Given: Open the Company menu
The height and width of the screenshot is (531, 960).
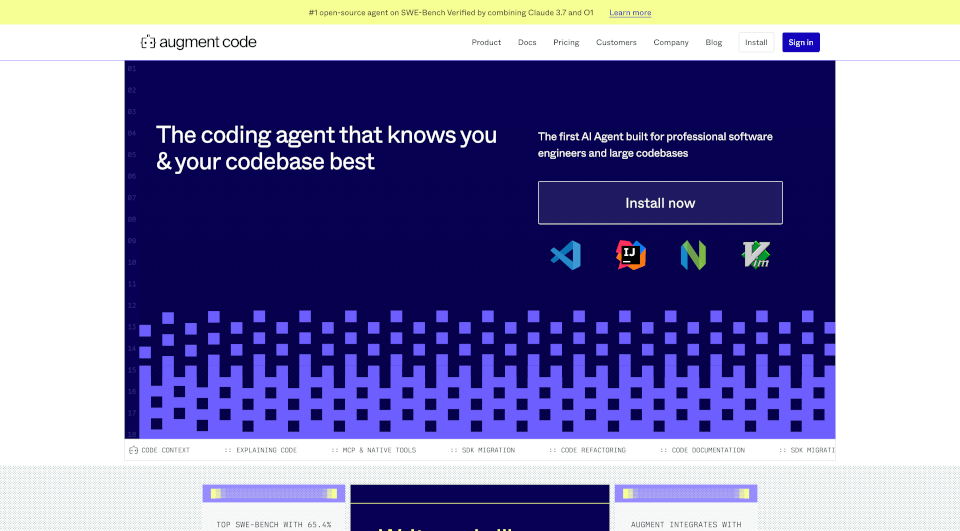Looking at the screenshot, I should pos(671,42).
